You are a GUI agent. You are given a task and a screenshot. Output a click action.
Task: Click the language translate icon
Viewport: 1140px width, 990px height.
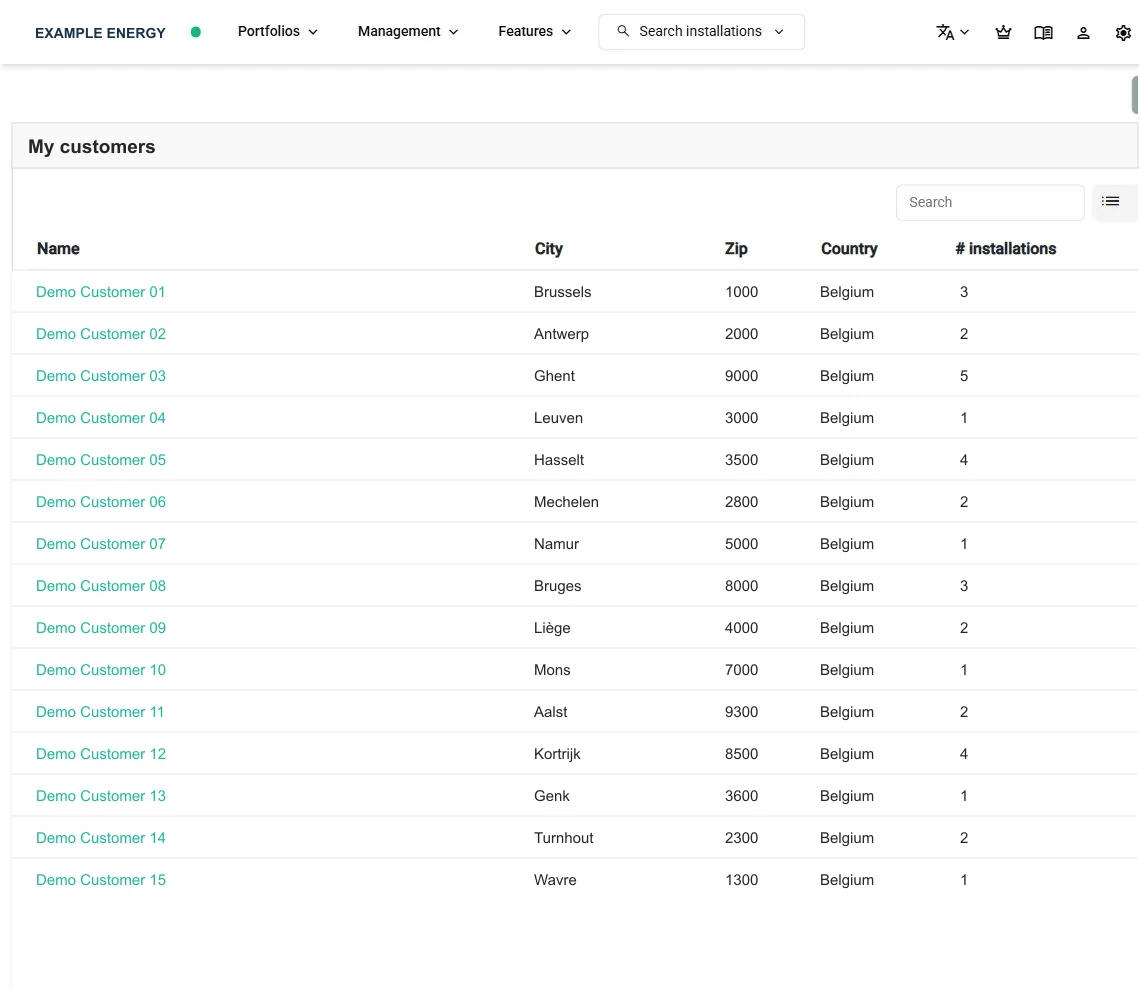coord(944,32)
